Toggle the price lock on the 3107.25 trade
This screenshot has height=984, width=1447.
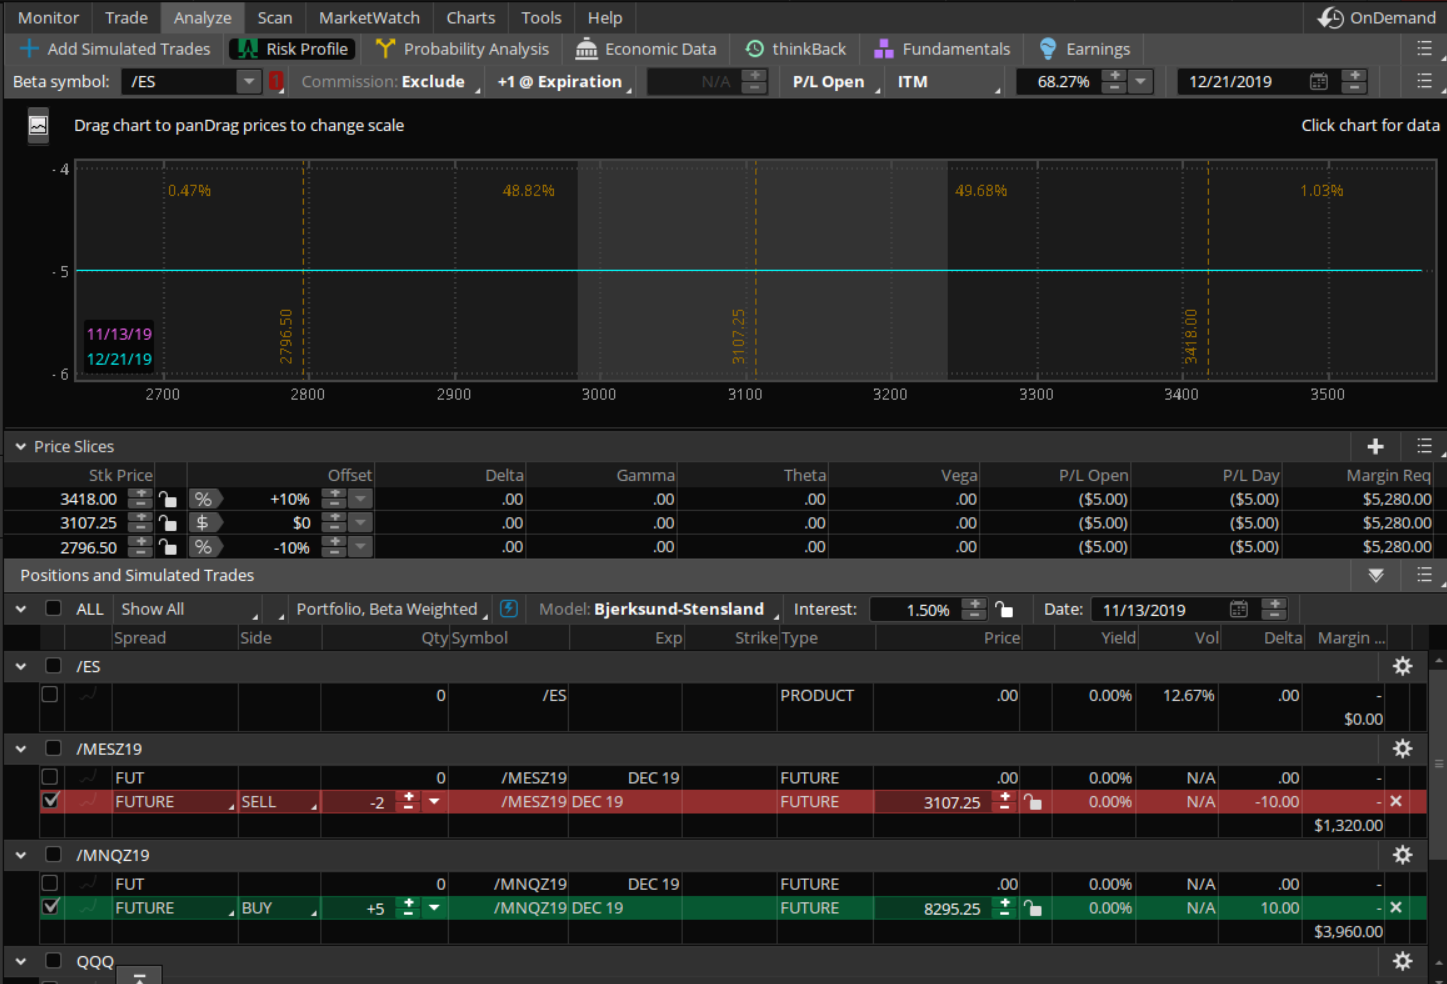point(1032,802)
